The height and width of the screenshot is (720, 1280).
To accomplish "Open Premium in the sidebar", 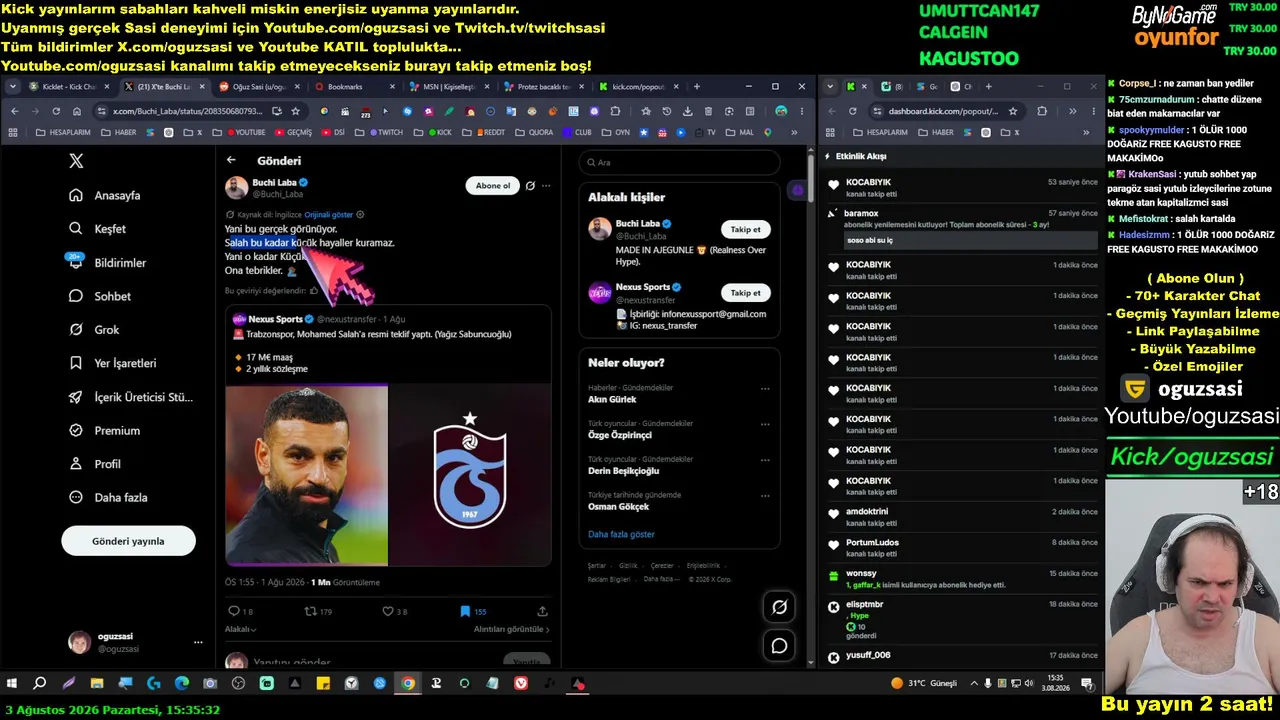I will [104, 431].
